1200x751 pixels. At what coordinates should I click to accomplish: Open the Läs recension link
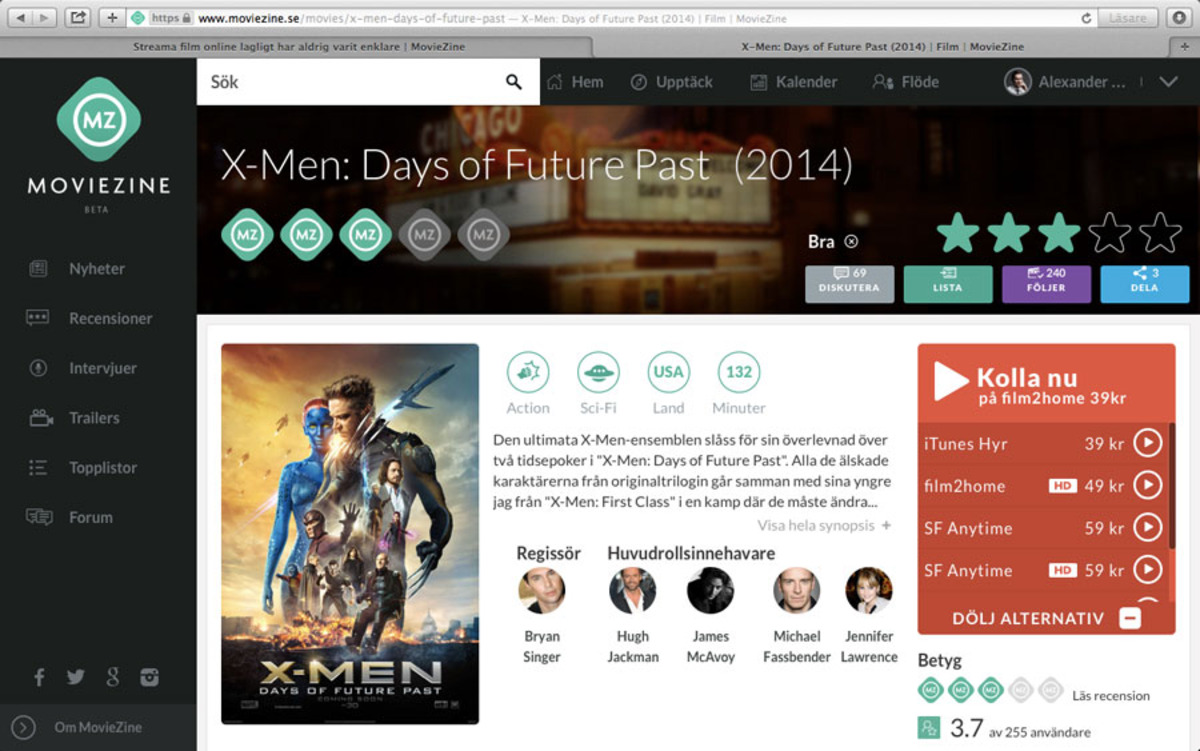click(1110, 695)
